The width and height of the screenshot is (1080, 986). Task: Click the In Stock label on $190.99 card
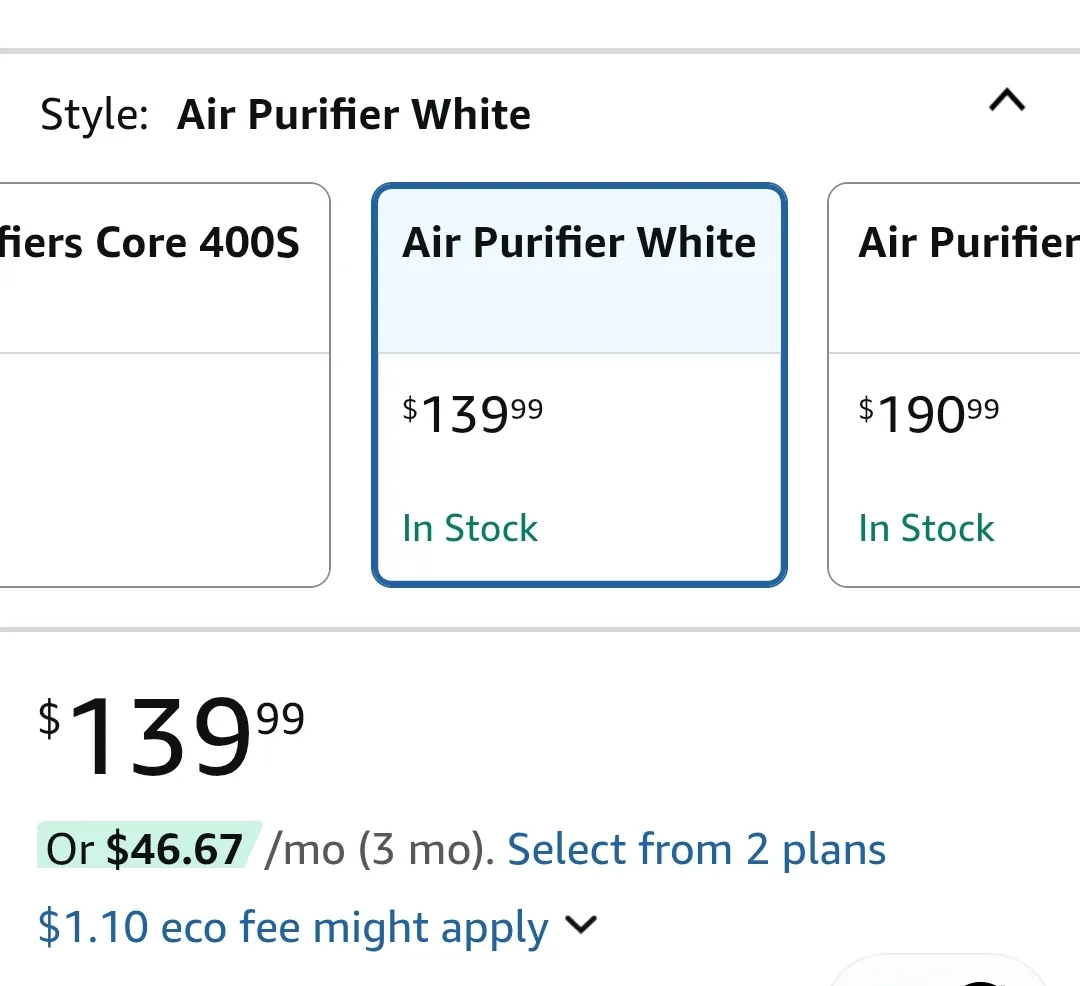(x=926, y=528)
